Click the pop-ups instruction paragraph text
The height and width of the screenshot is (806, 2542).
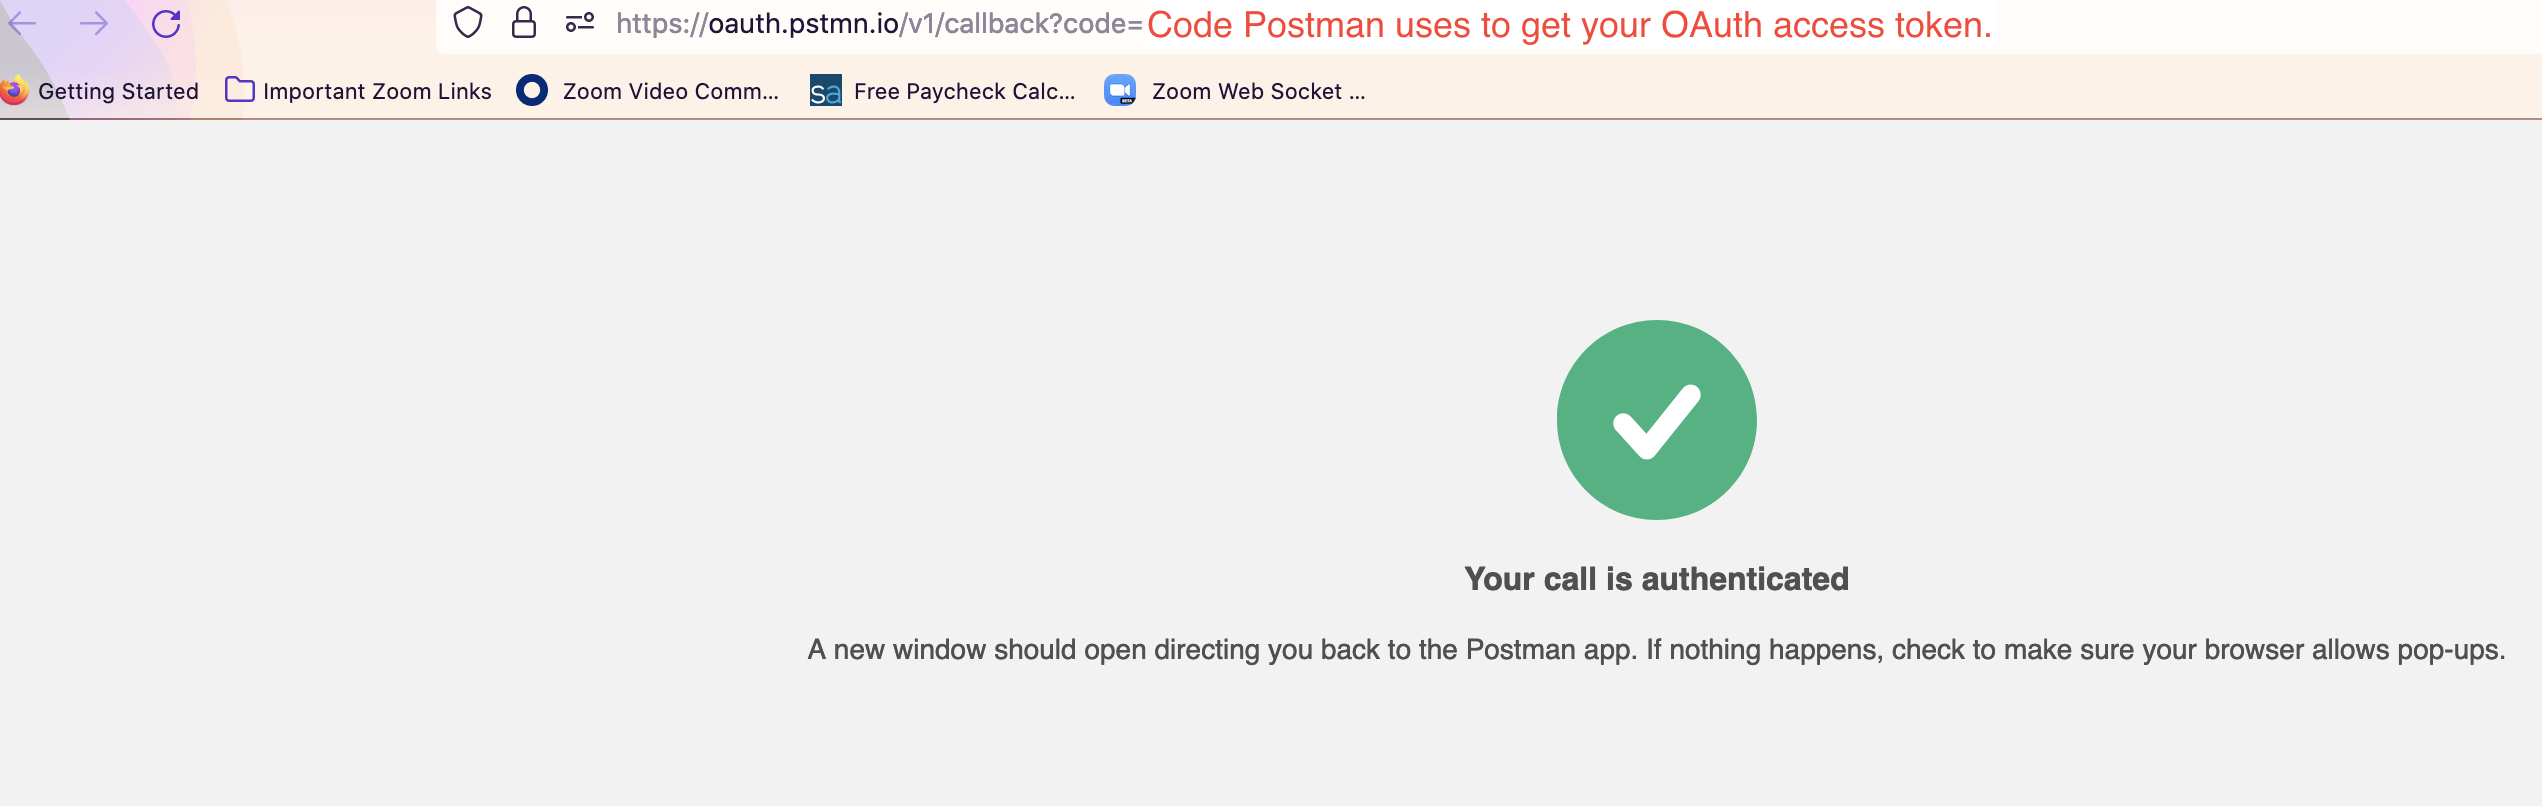(x=1656, y=650)
